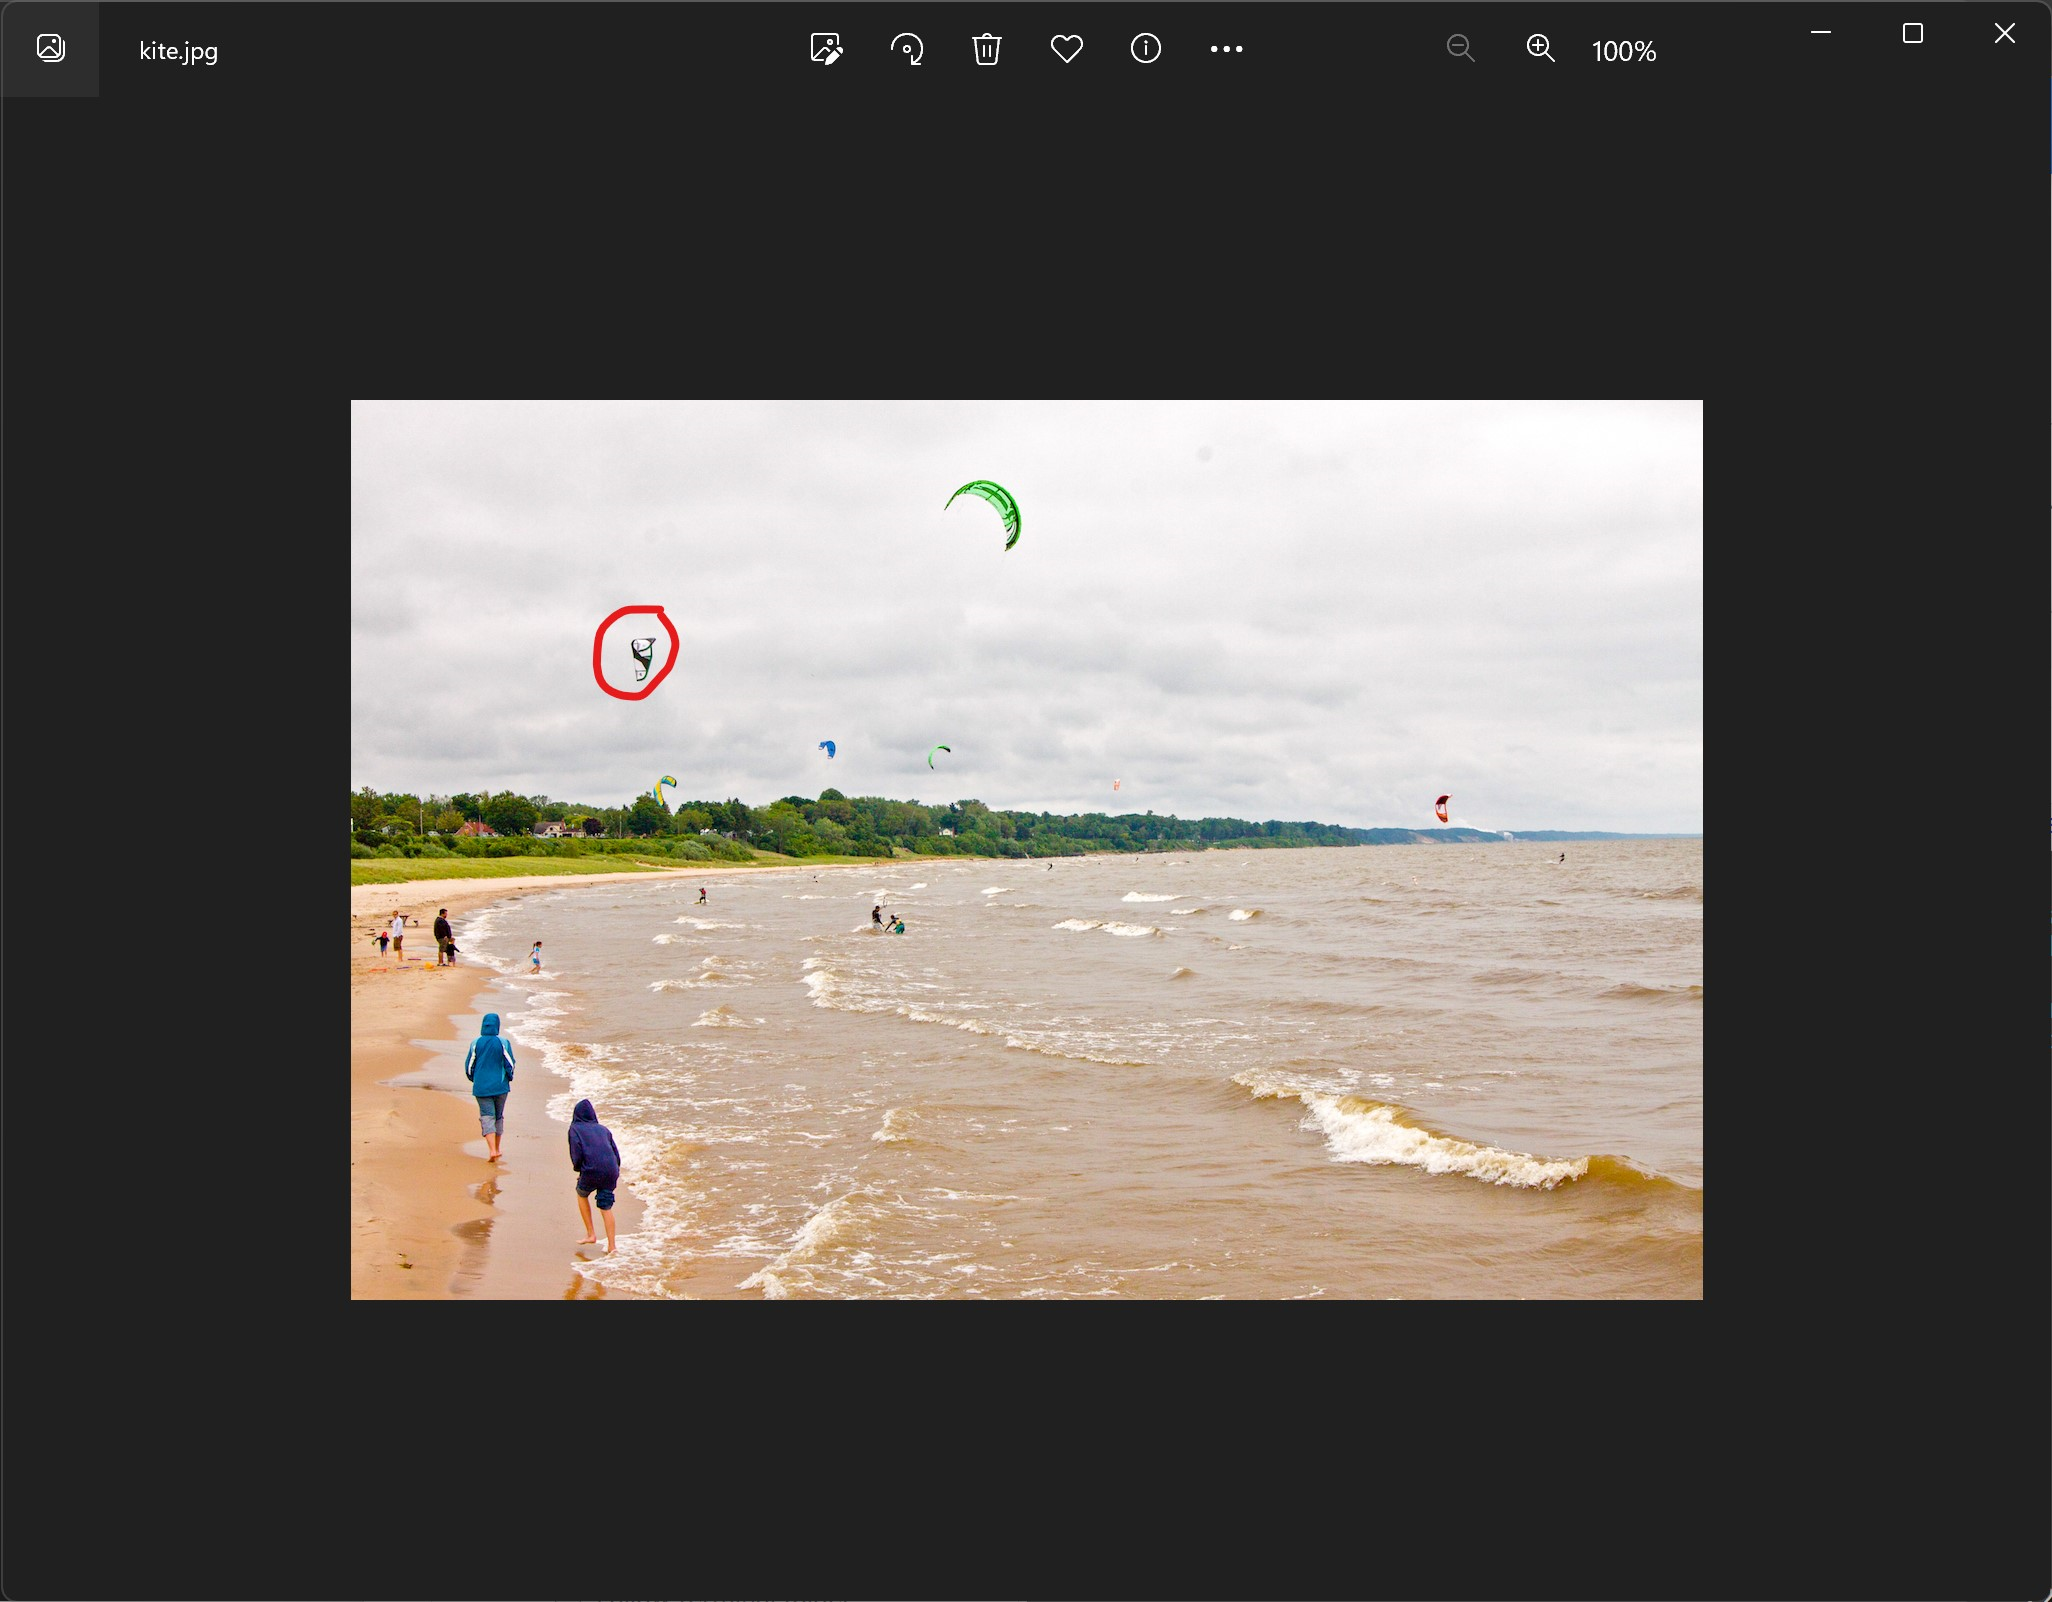This screenshot has height=1602, width=2052.
Task: Minimize the Photos window
Action: pos(1821,33)
